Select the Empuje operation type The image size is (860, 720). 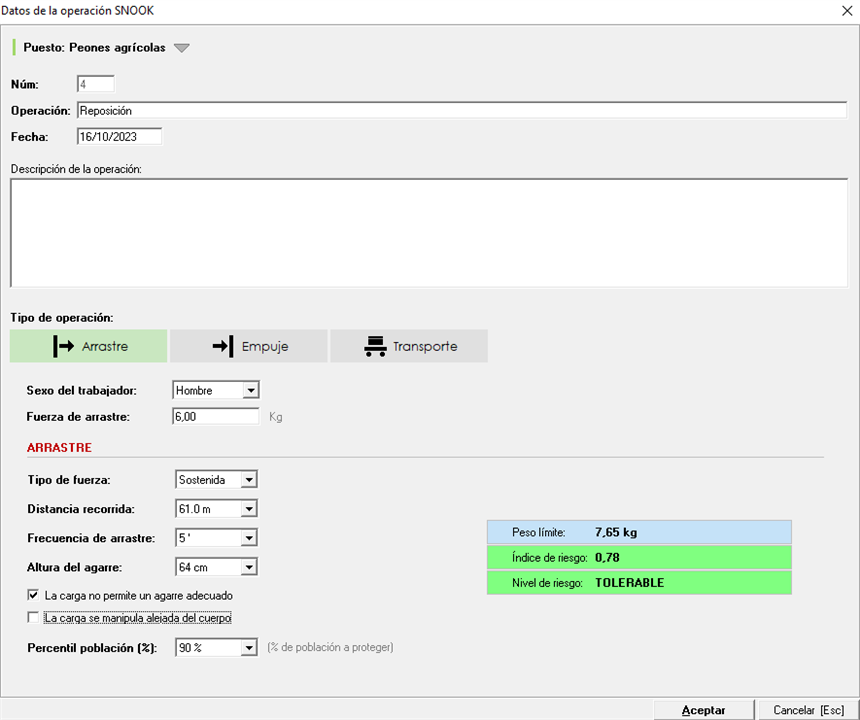tap(249, 346)
